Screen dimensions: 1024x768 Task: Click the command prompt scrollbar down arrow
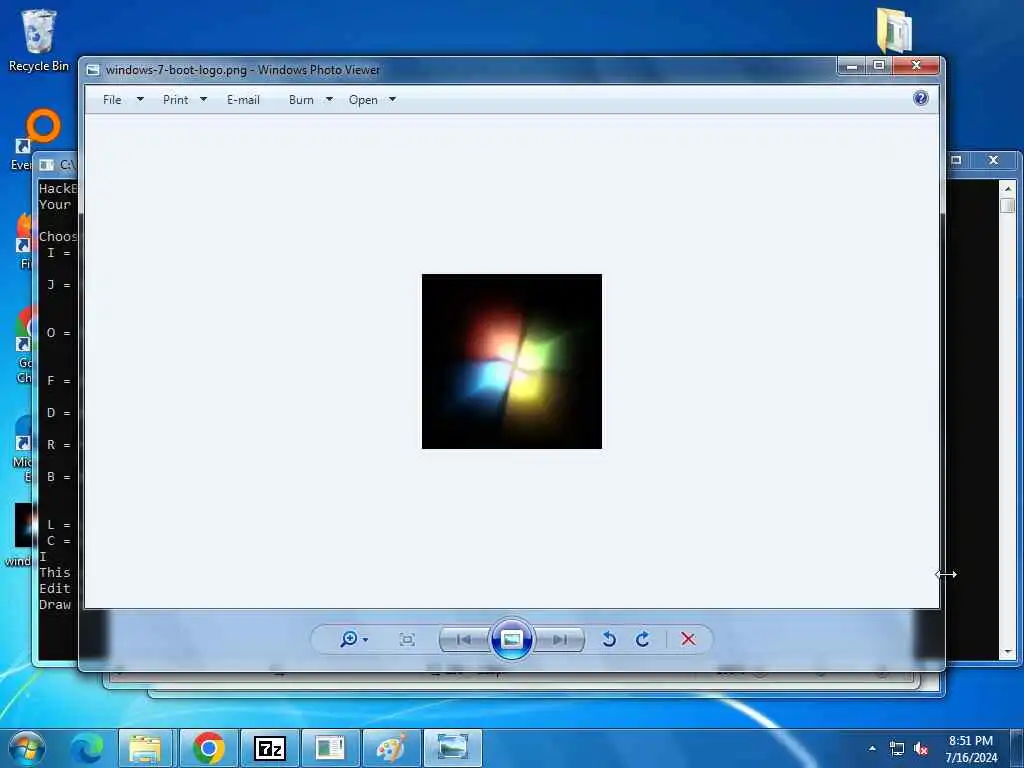tap(1007, 652)
